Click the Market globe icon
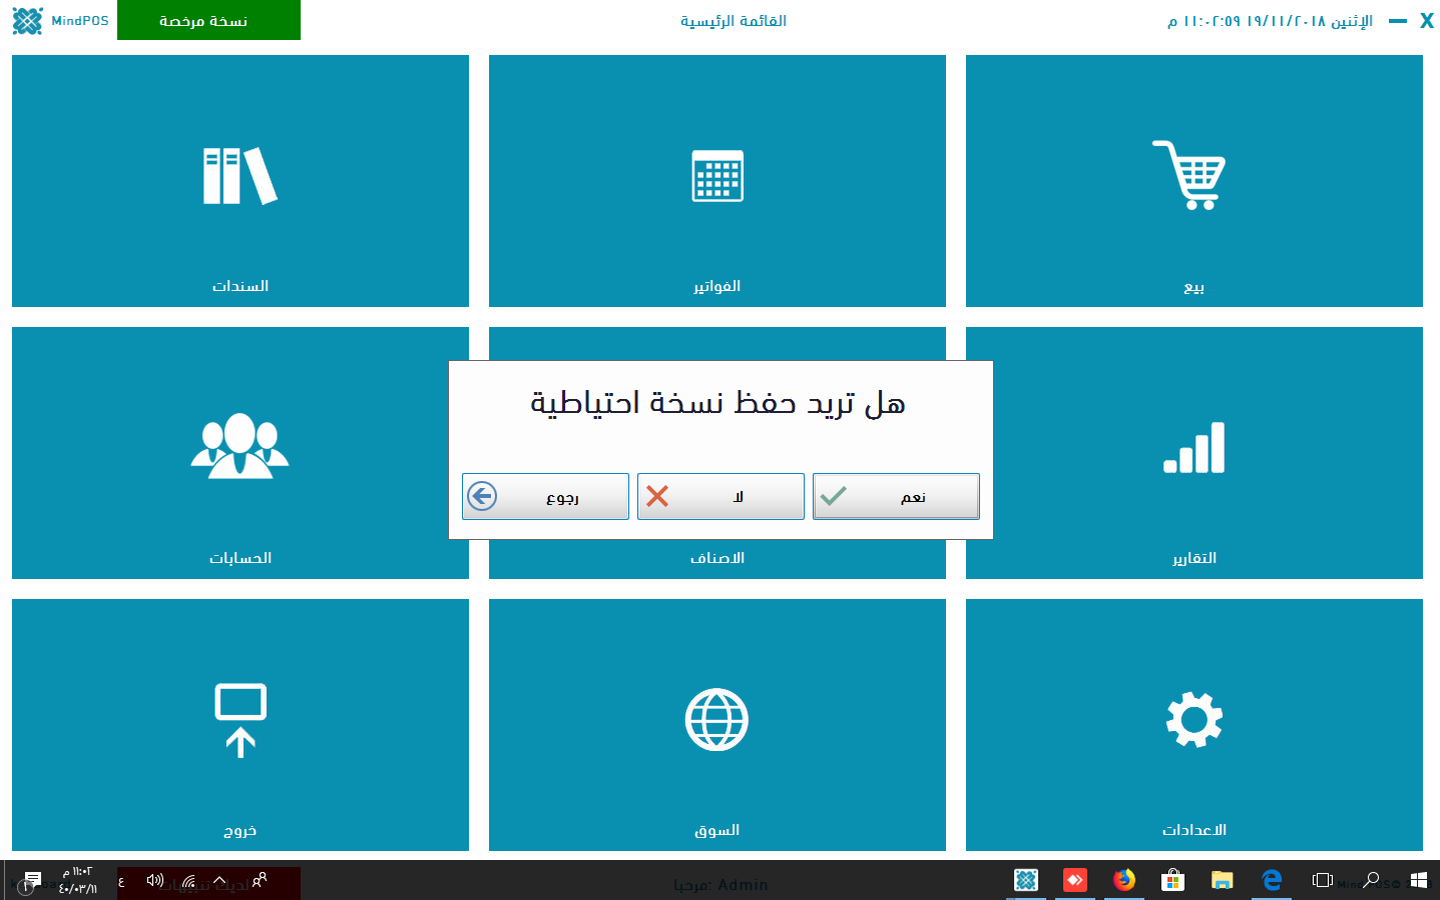1440x900 pixels. click(717, 719)
